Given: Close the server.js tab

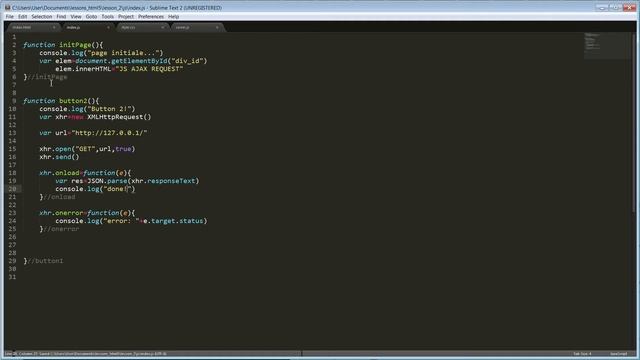Looking at the screenshot, I should point(217,27).
